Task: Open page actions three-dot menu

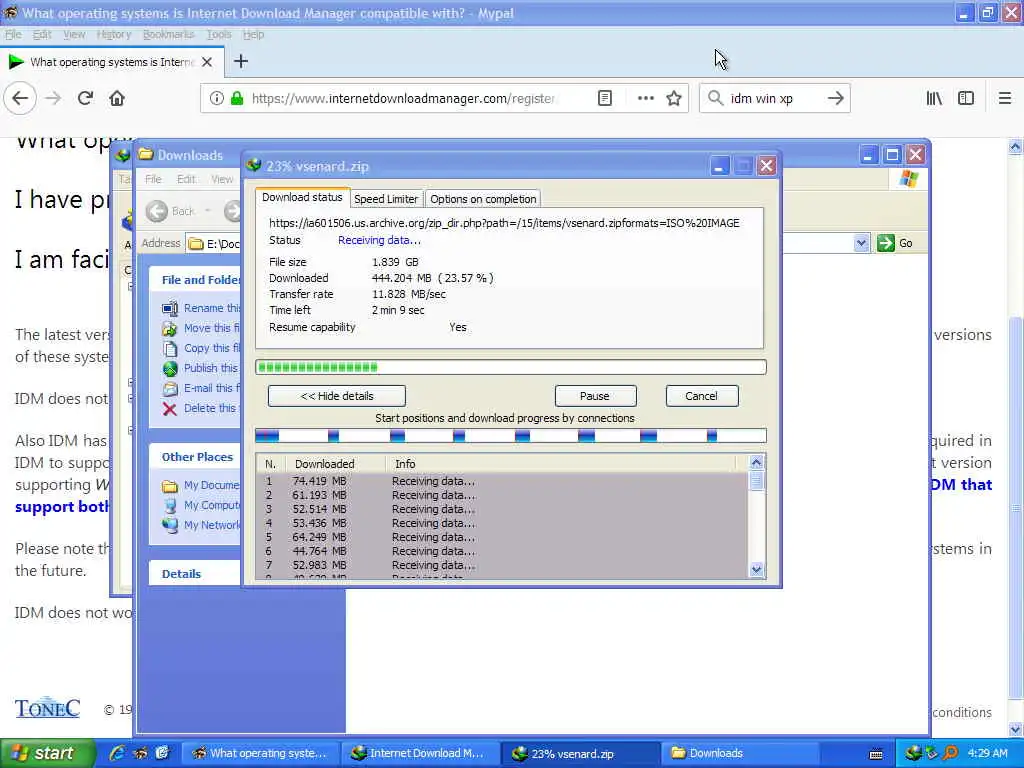Action: [645, 99]
